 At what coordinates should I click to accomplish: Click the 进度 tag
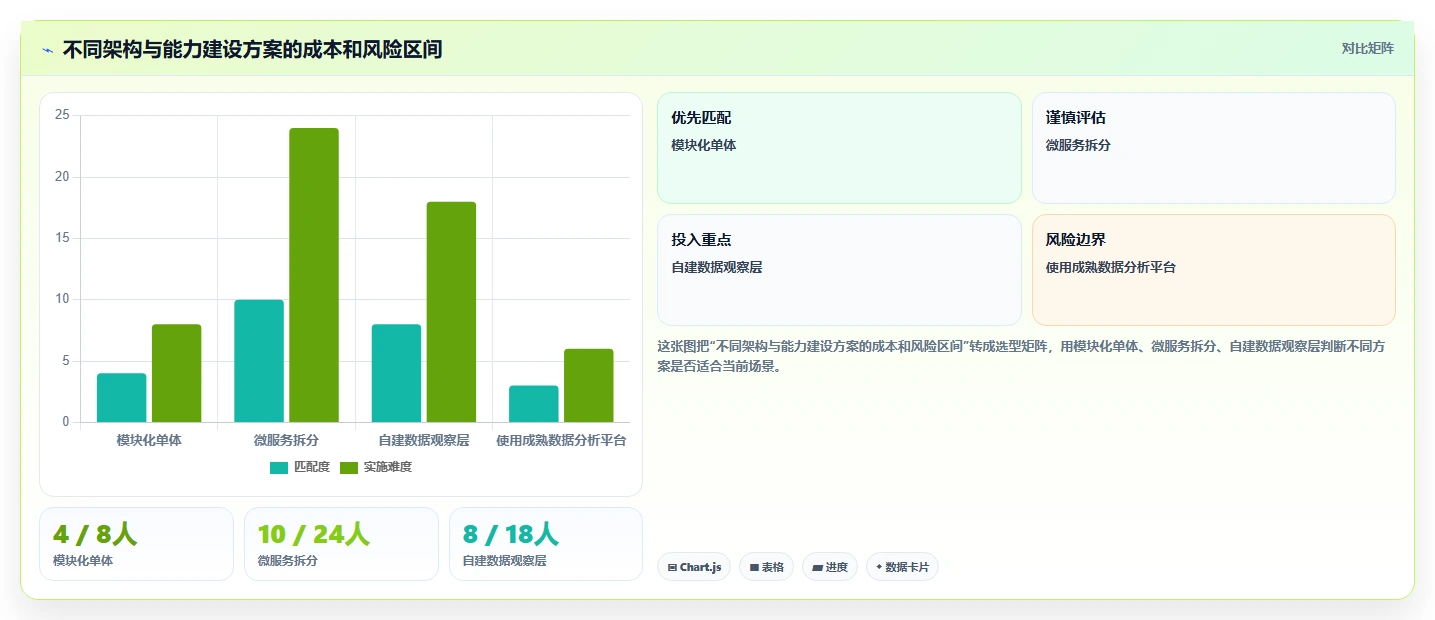pos(830,567)
